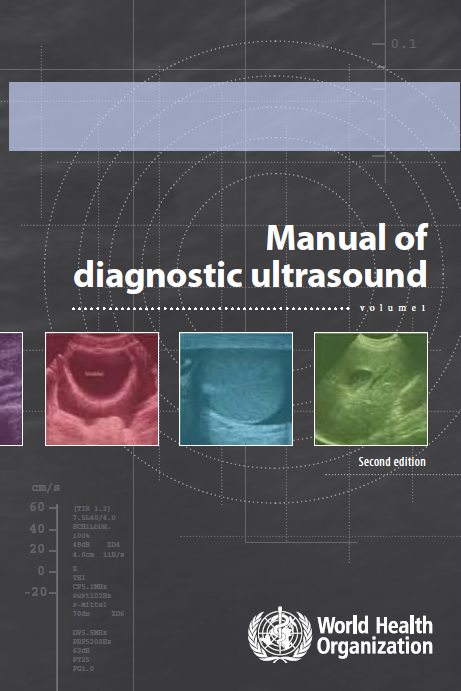This screenshot has width=461, height=691.
Task: Click the title 'Manual of'
Action: (347, 238)
